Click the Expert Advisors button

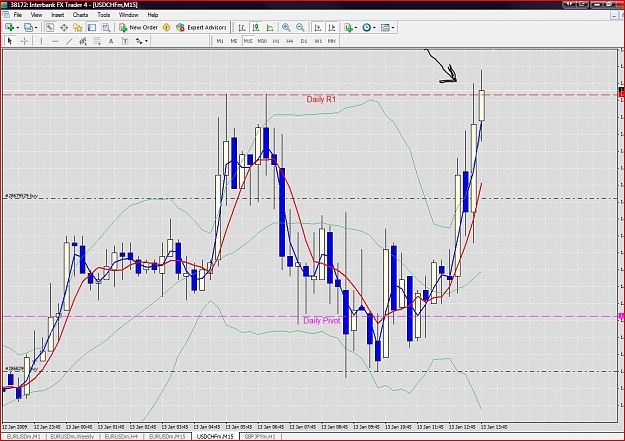click(201, 28)
